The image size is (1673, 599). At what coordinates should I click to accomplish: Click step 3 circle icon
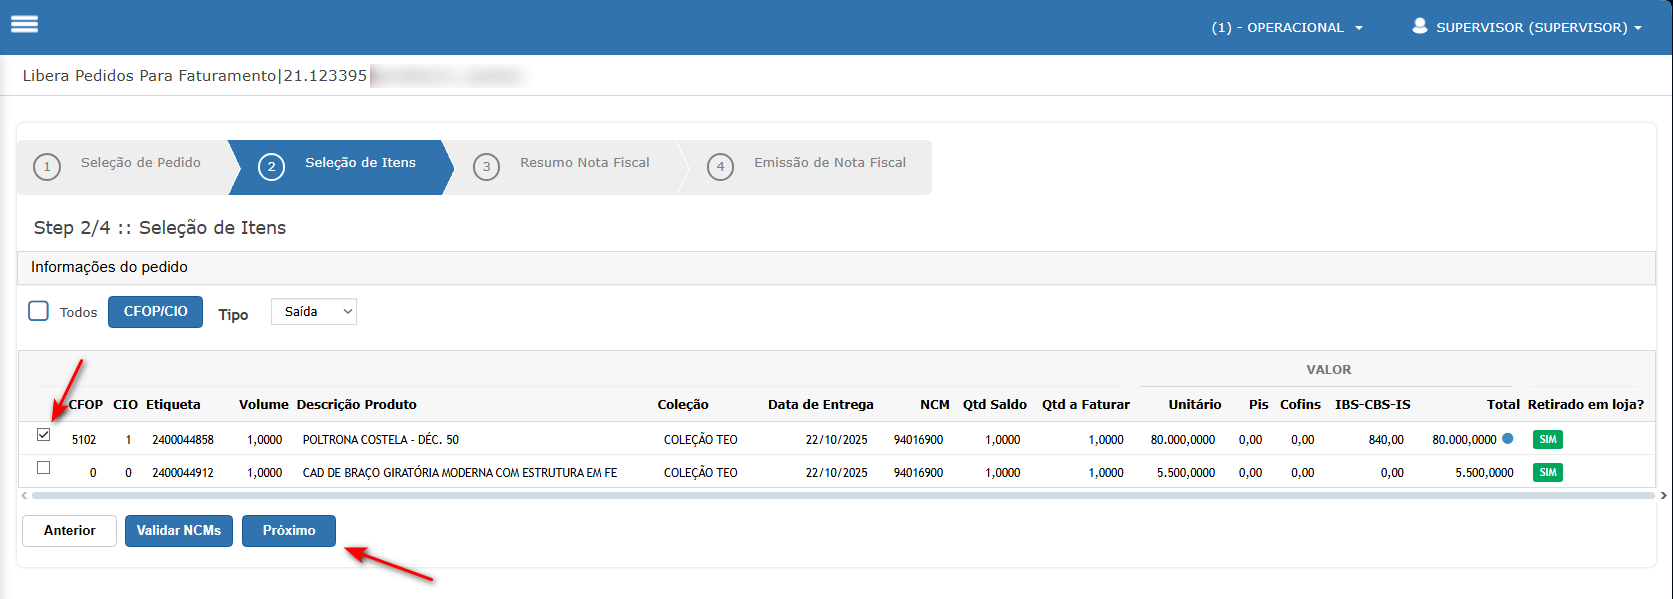point(486,167)
